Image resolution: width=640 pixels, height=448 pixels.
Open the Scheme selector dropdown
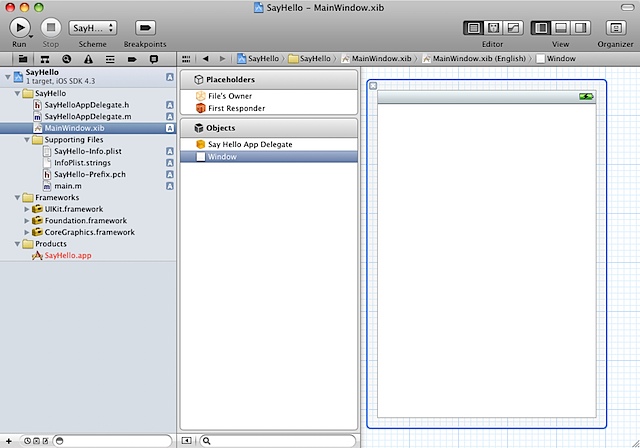click(92, 28)
